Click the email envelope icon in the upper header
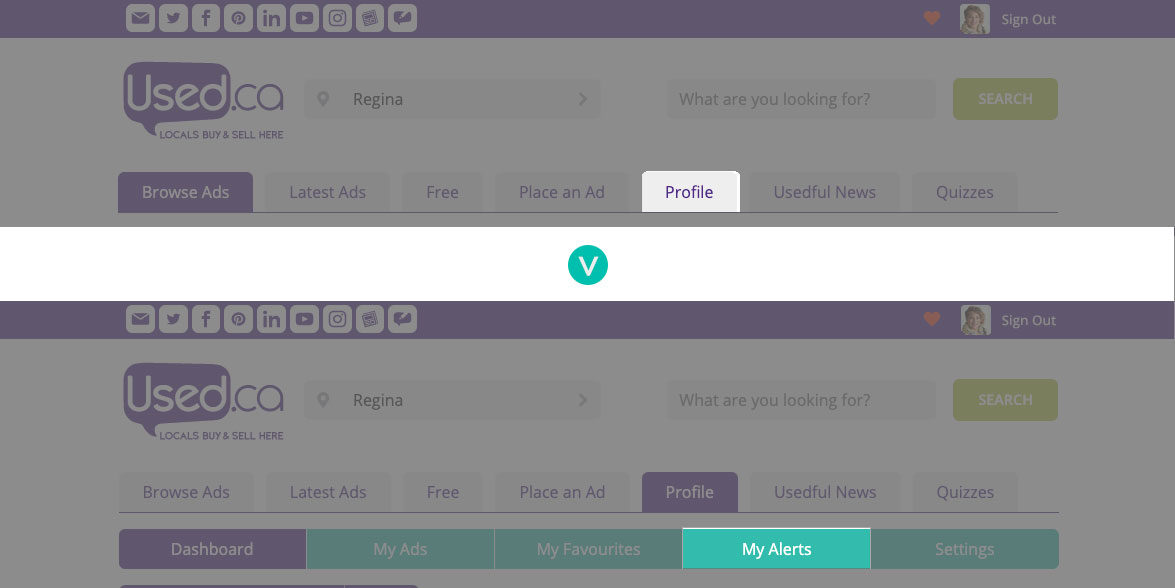The image size is (1175, 588). coord(141,18)
